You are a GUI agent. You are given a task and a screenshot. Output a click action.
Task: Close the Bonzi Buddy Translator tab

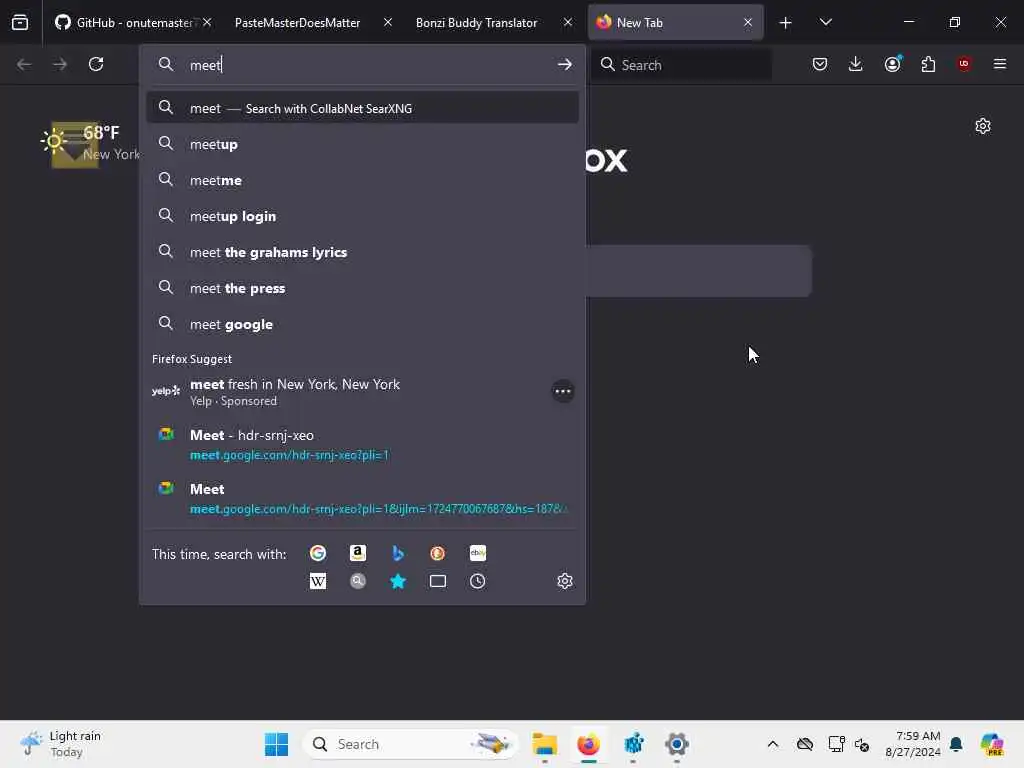pyautogui.click(x=568, y=23)
